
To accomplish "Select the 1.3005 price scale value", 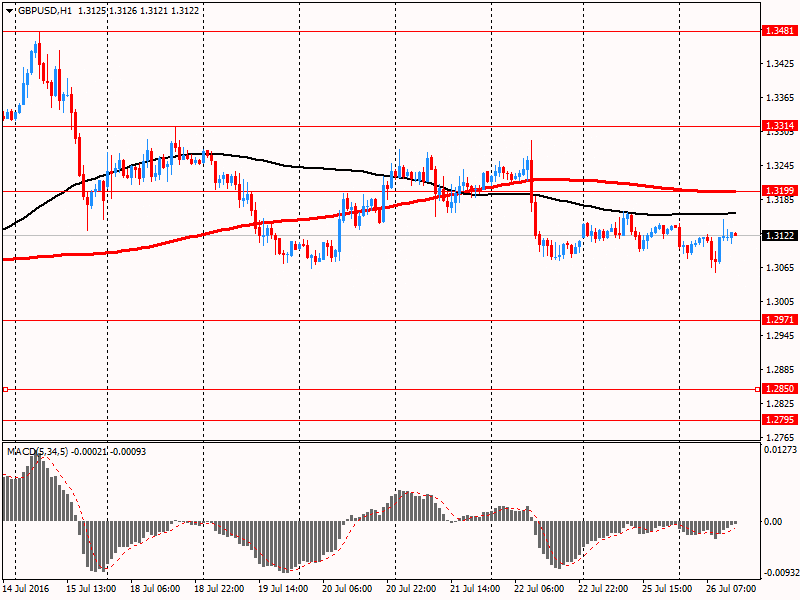I will pyautogui.click(x=780, y=302).
